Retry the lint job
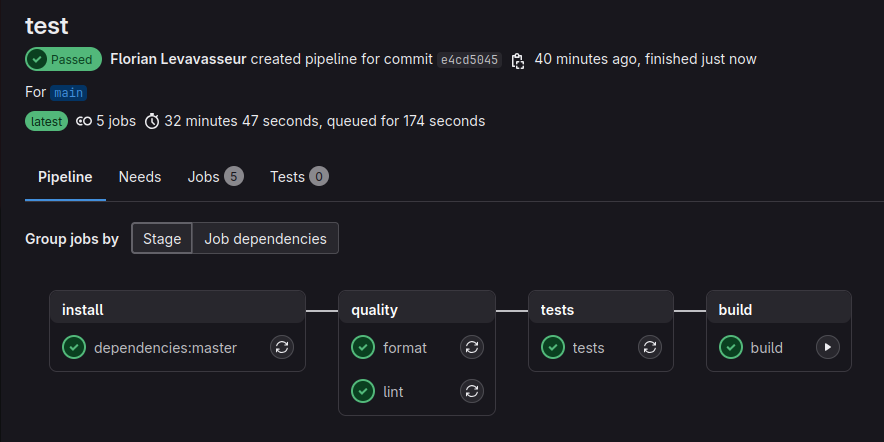Viewport: 884px width, 442px height. pos(472,392)
